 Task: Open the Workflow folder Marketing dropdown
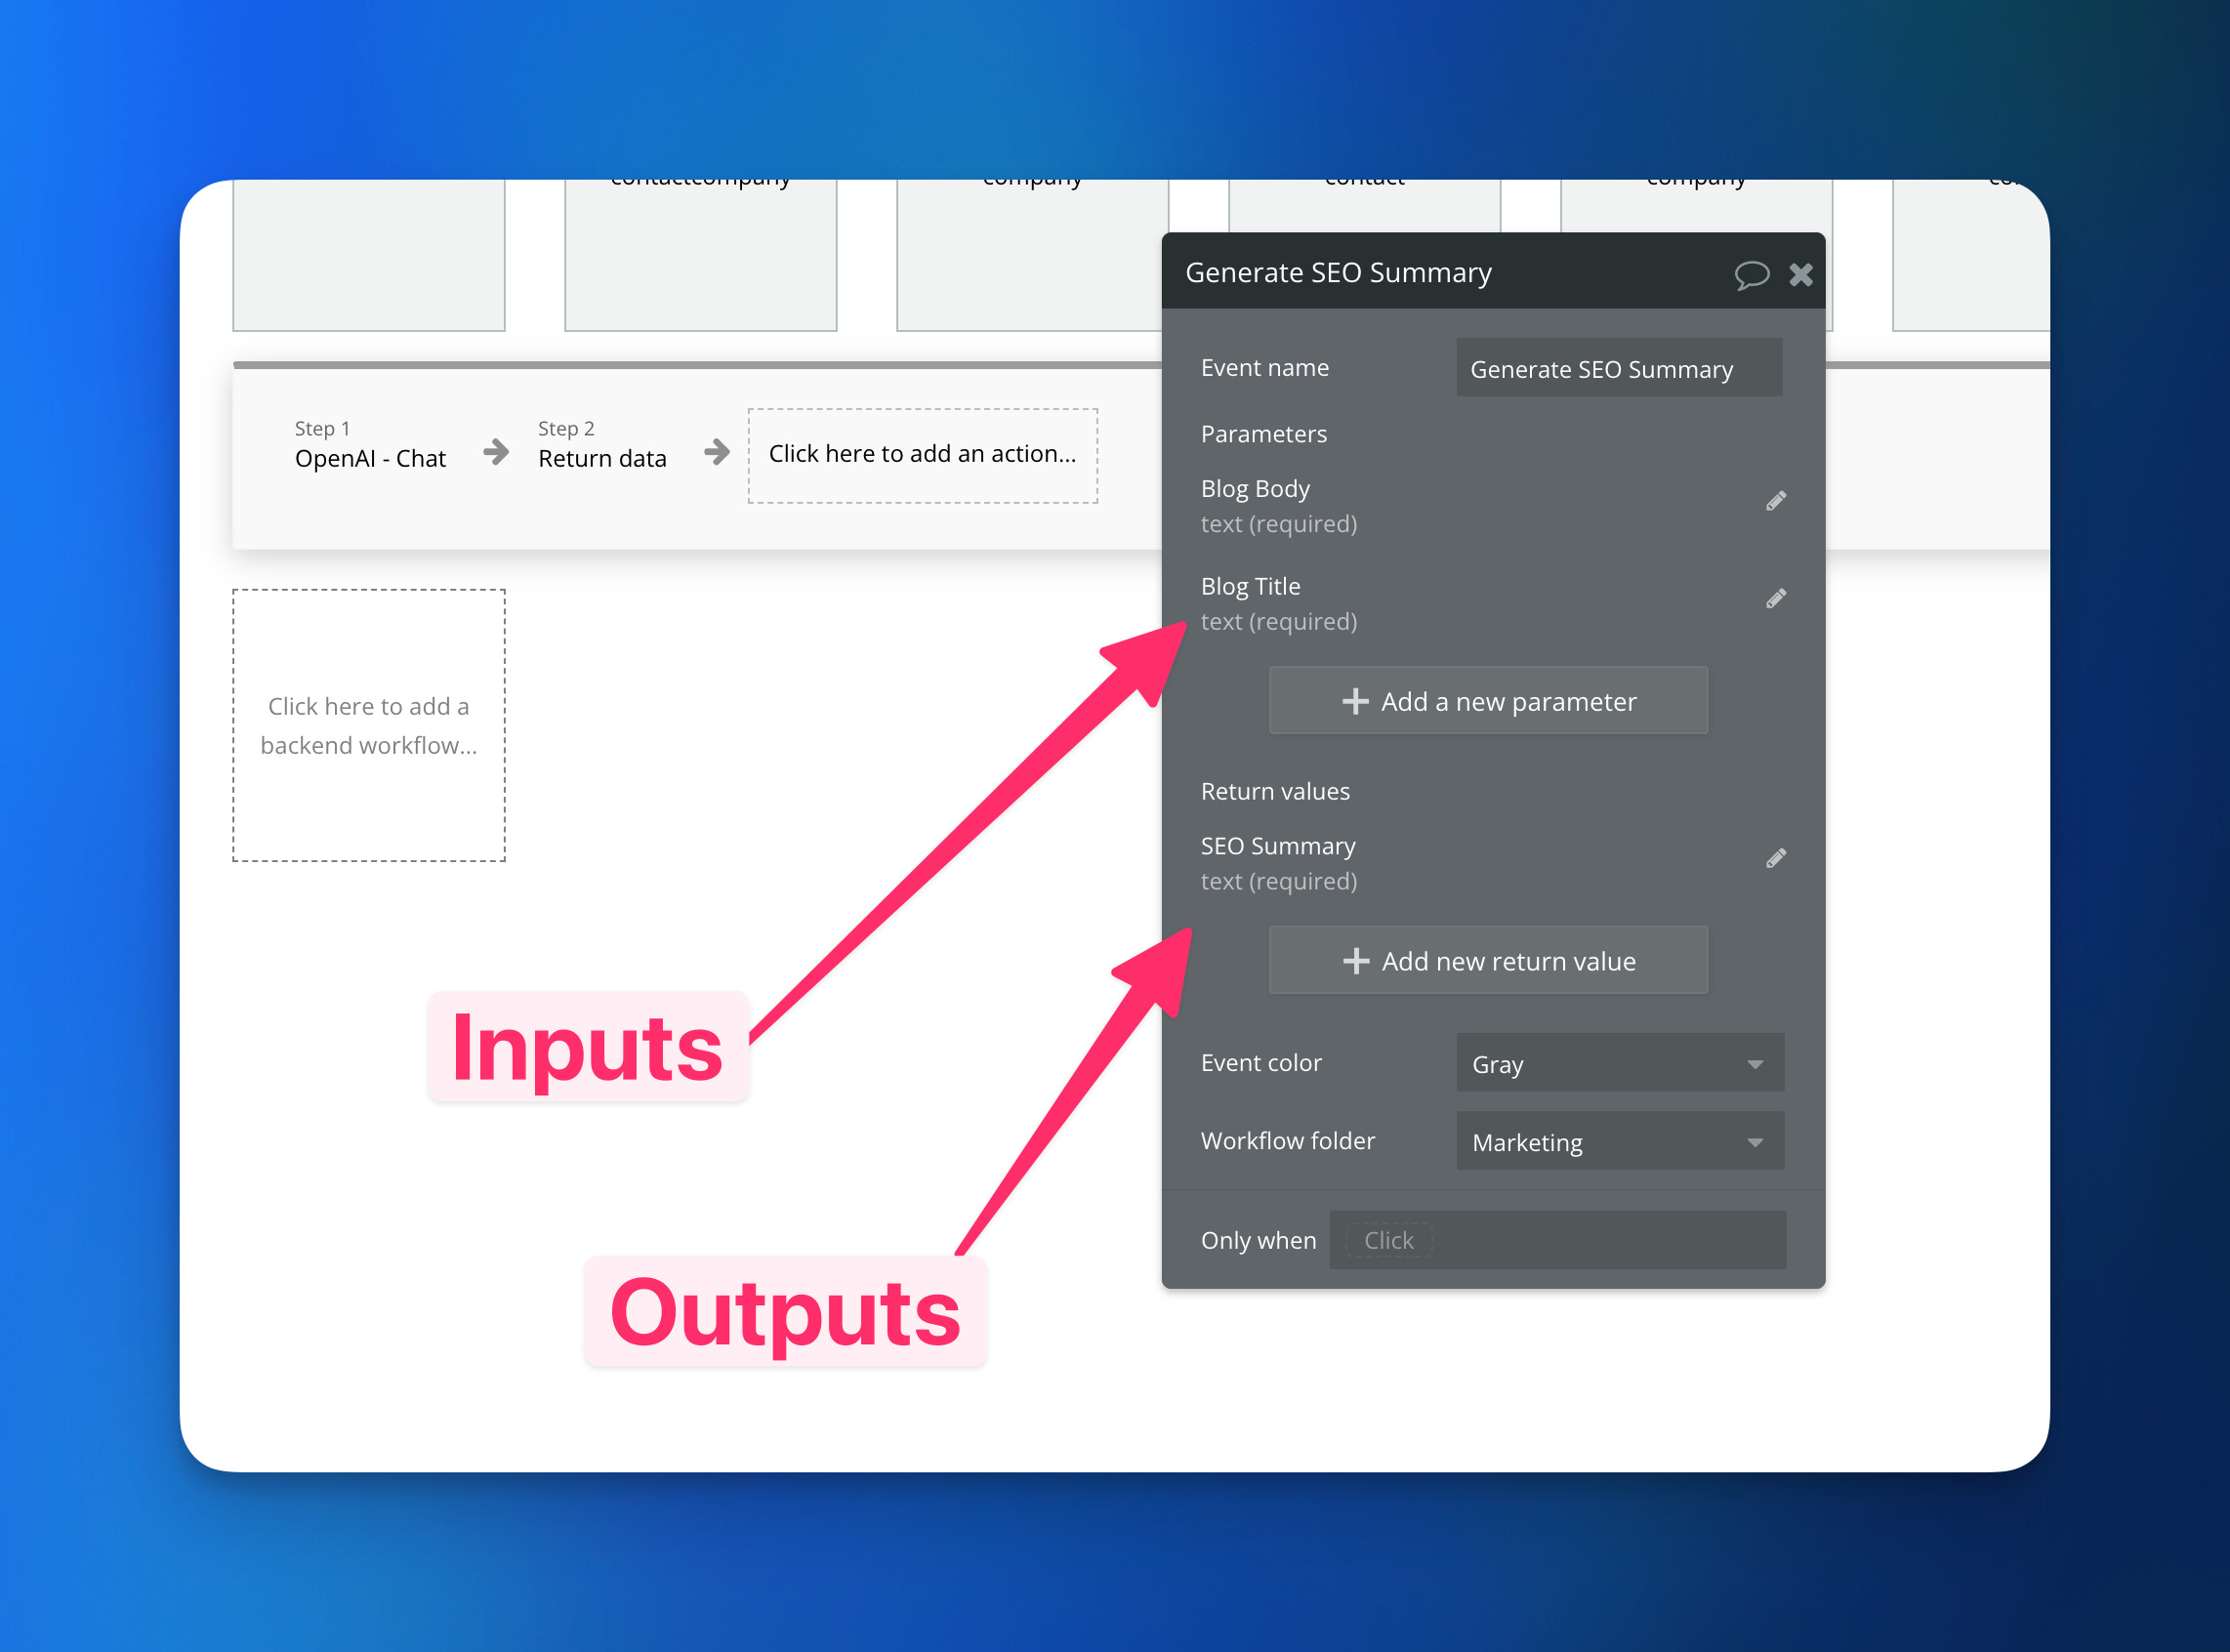click(1620, 1141)
